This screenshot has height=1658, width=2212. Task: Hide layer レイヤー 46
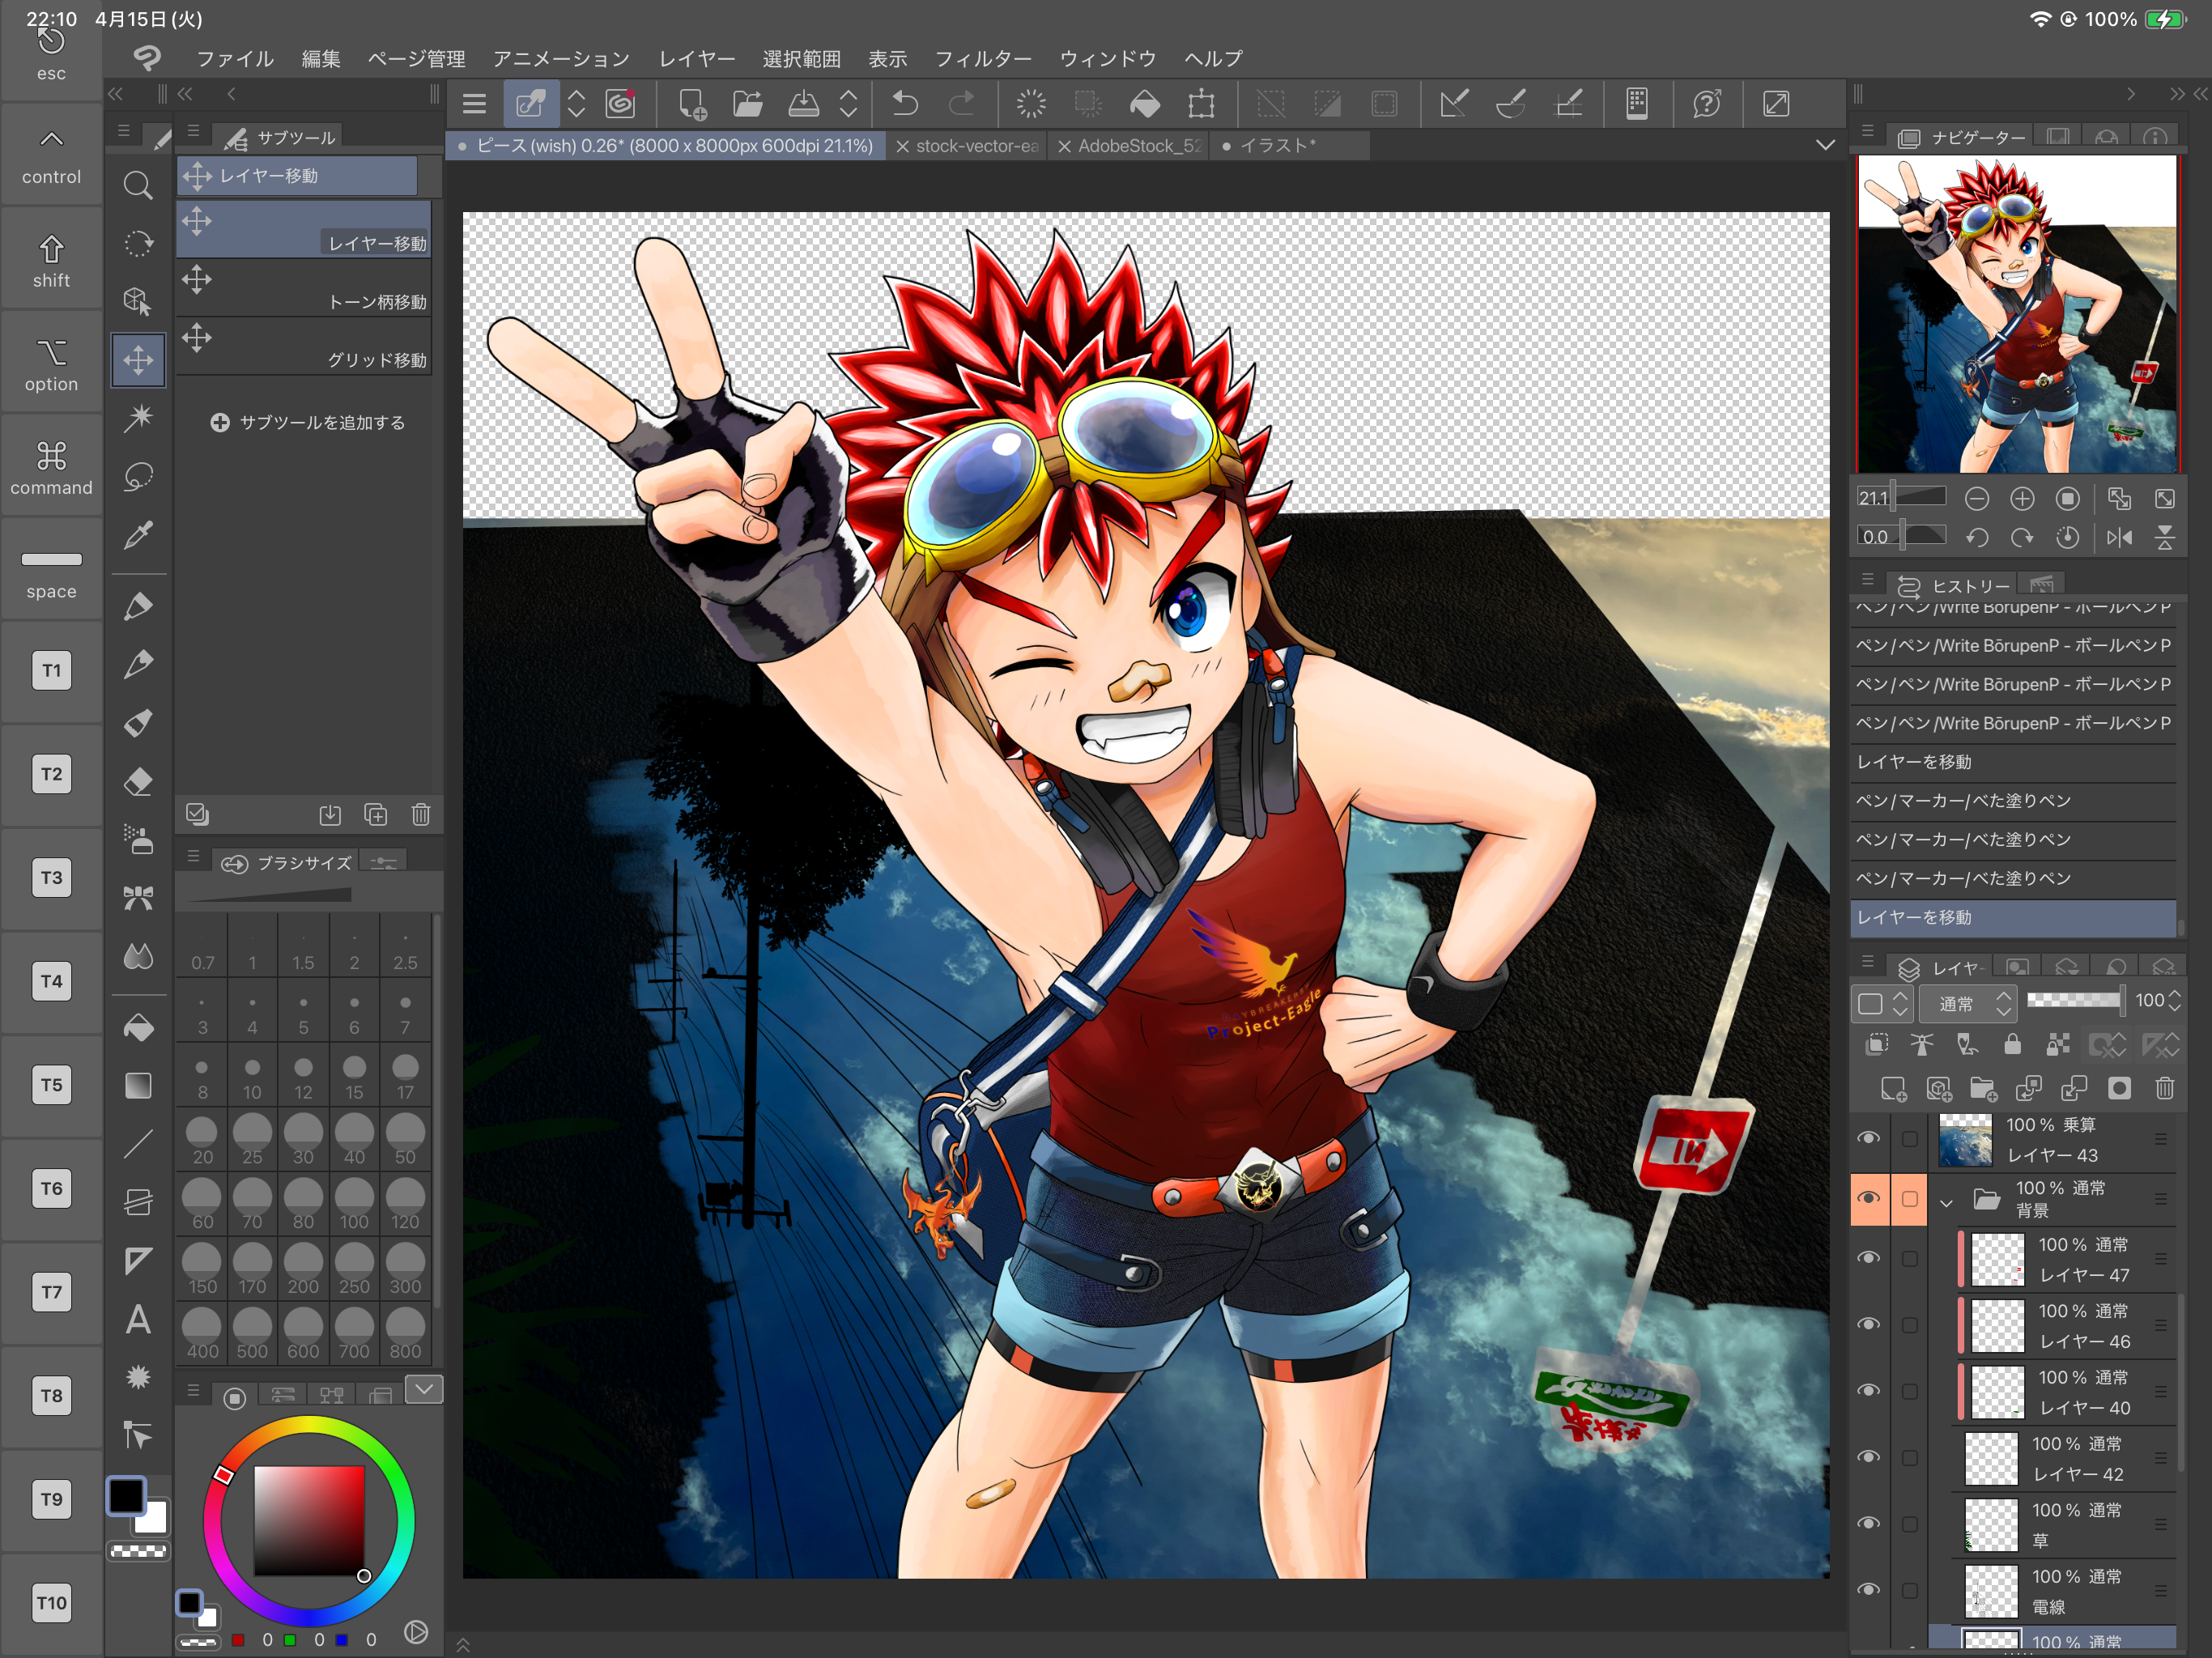(1868, 1324)
